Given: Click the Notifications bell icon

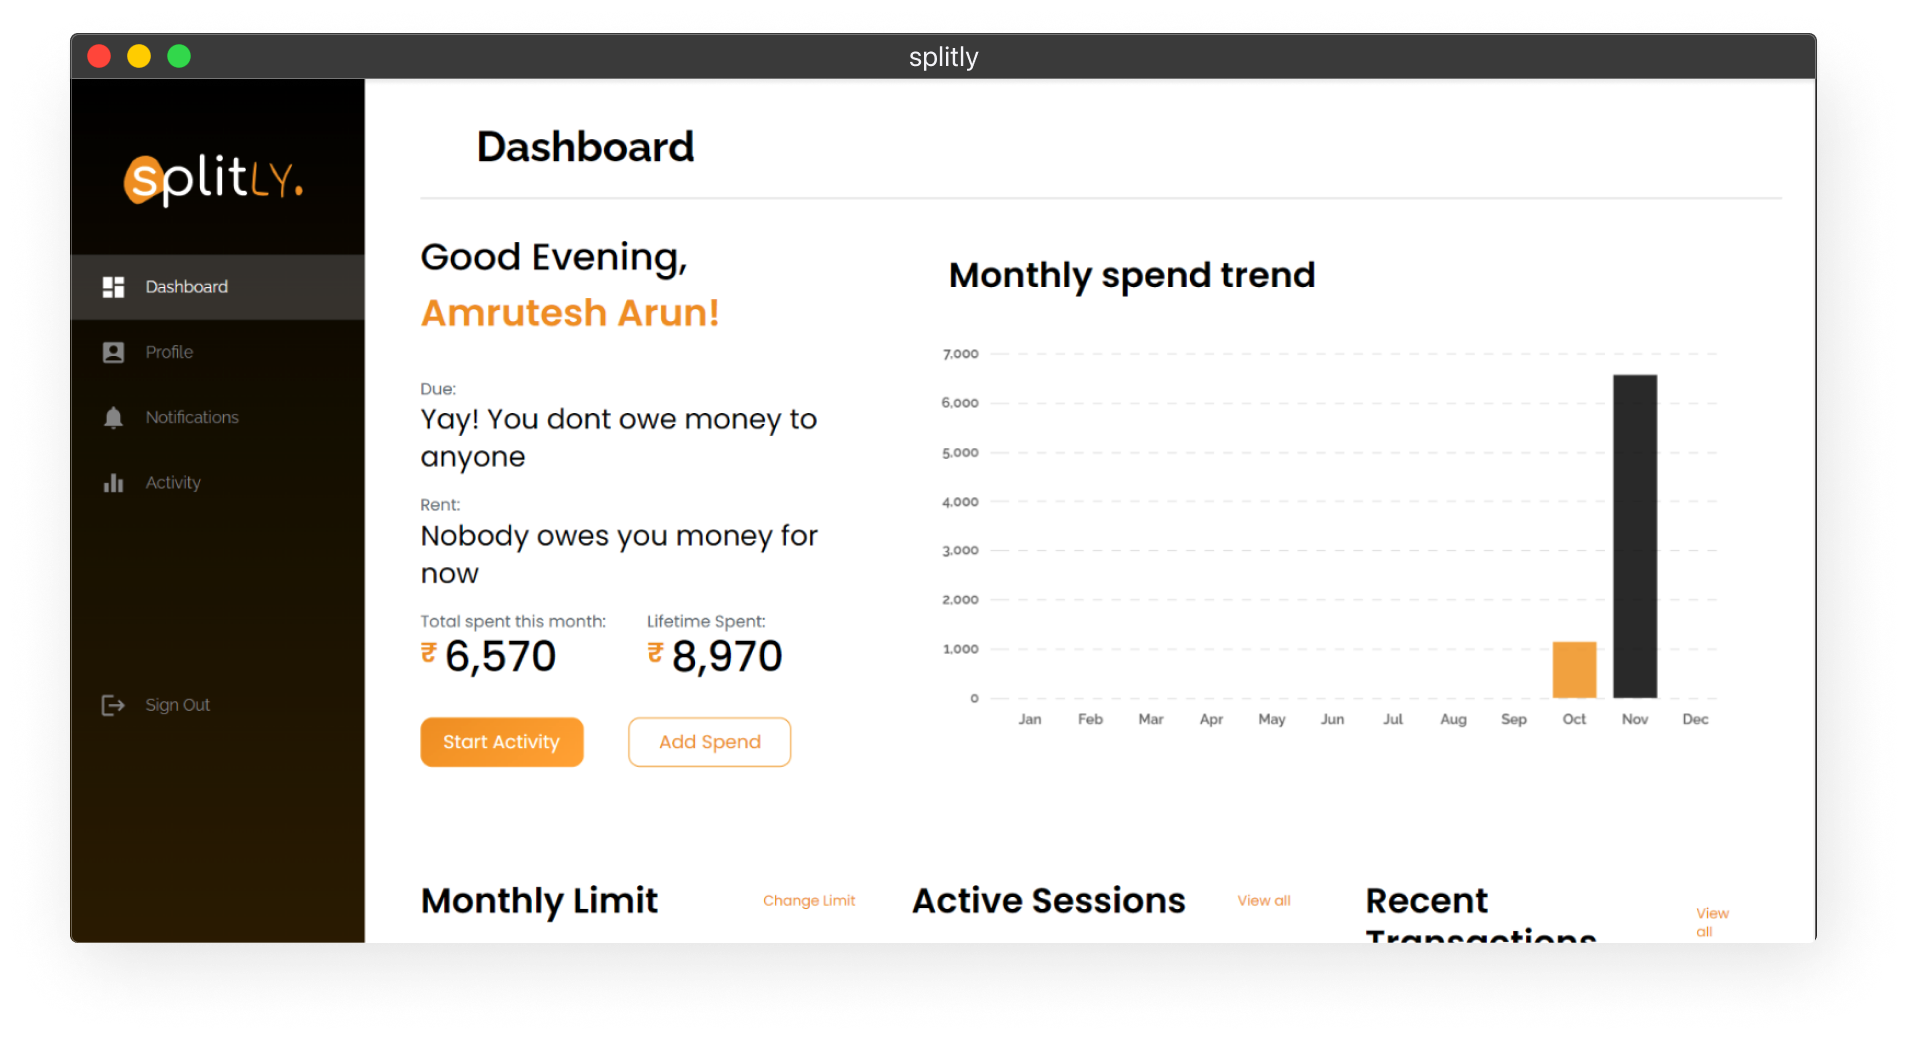Looking at the screenshot, I should [x=113, y=417].
